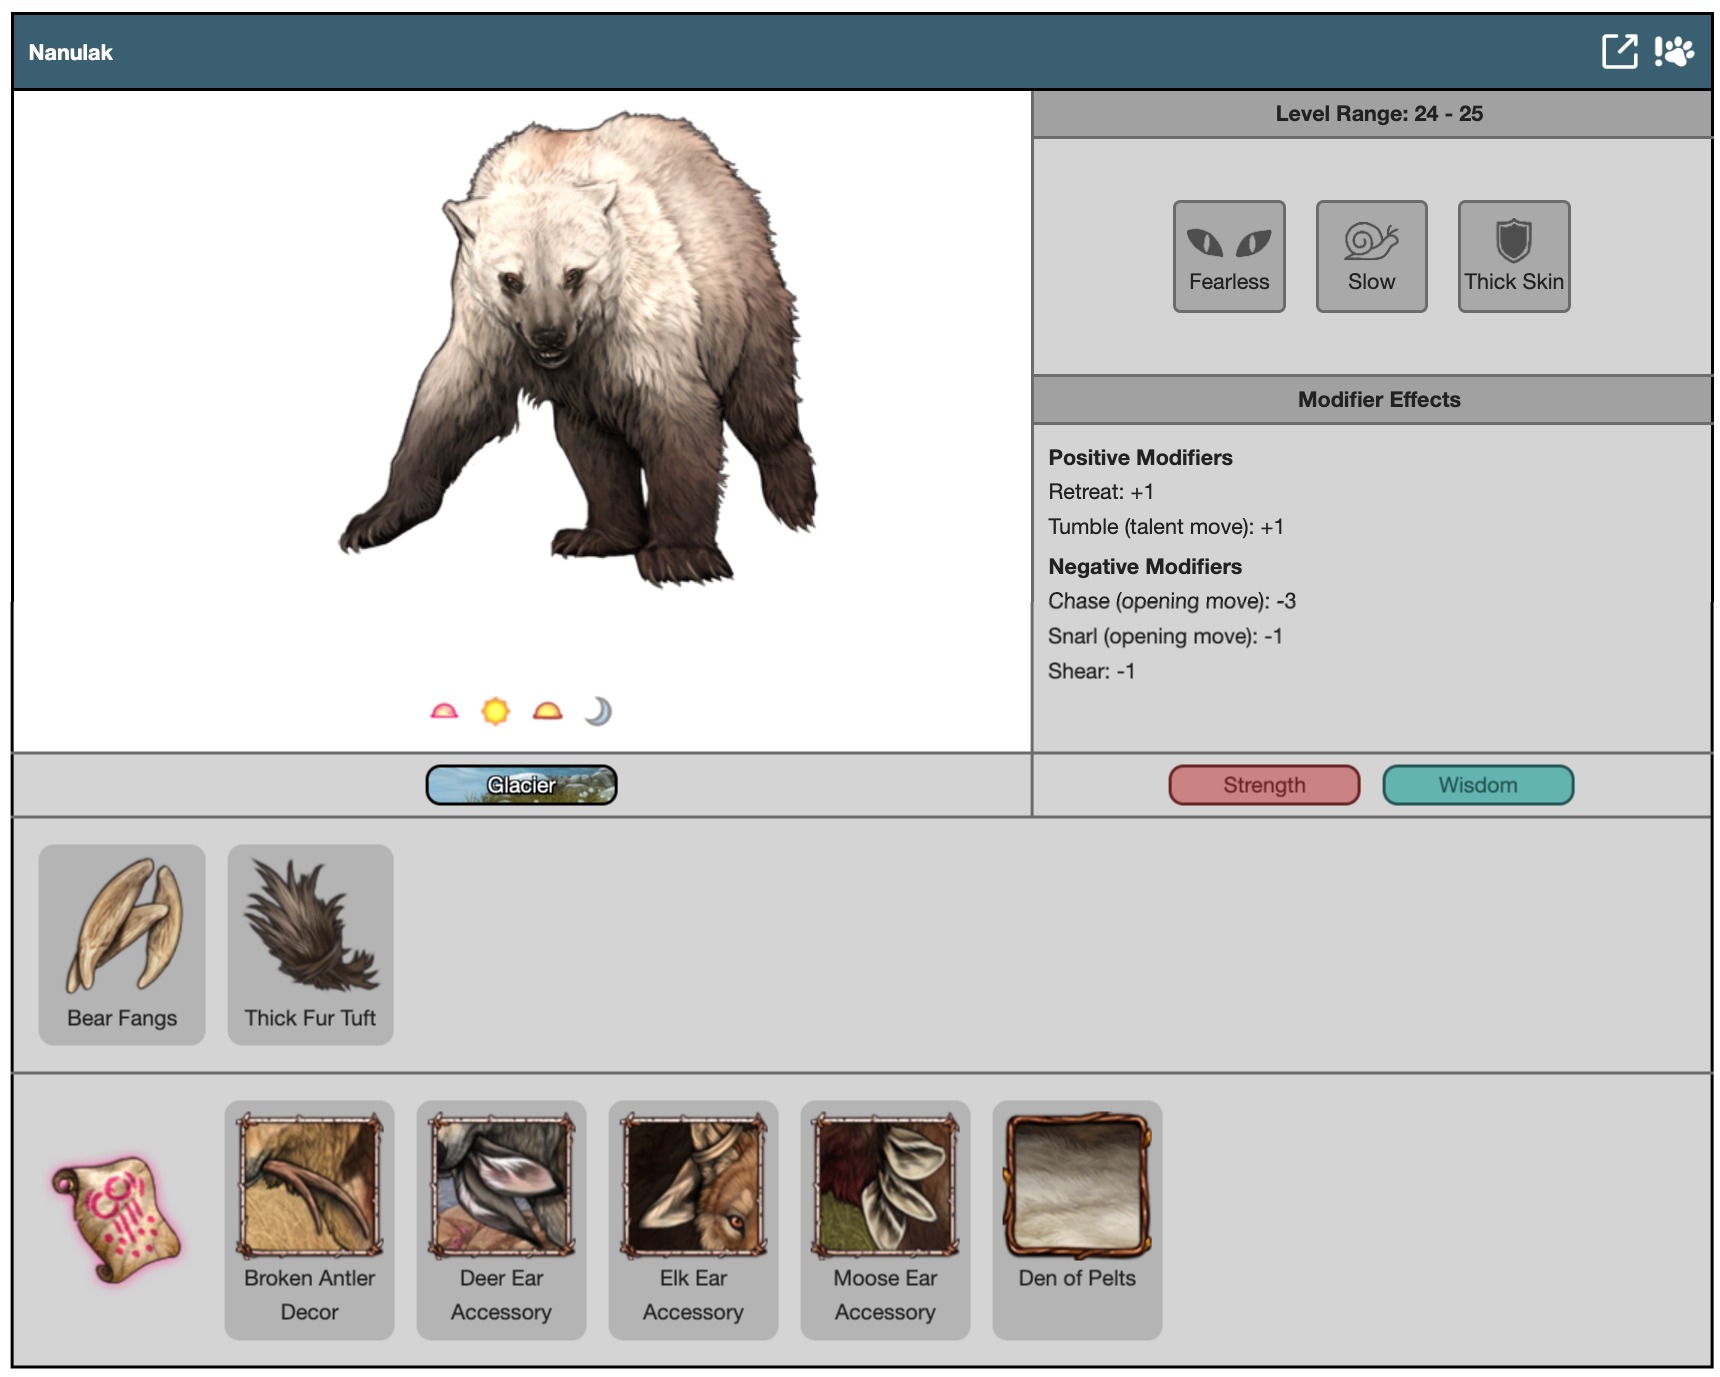This screenshot has height=1377, width=1720.
Task: Click the sun daytime icon
Action: (495, 711)
